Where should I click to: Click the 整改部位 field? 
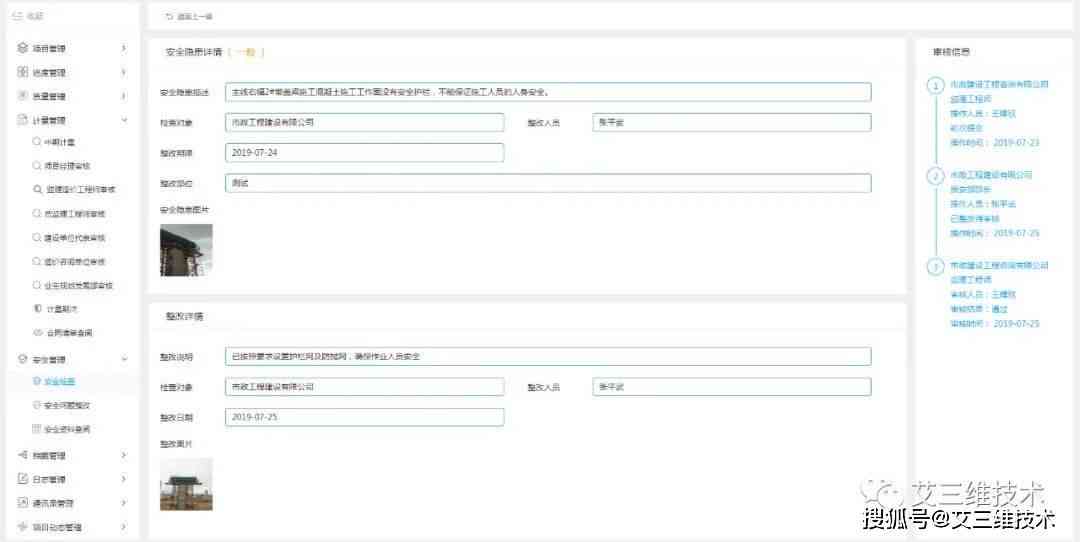(548, 183)
